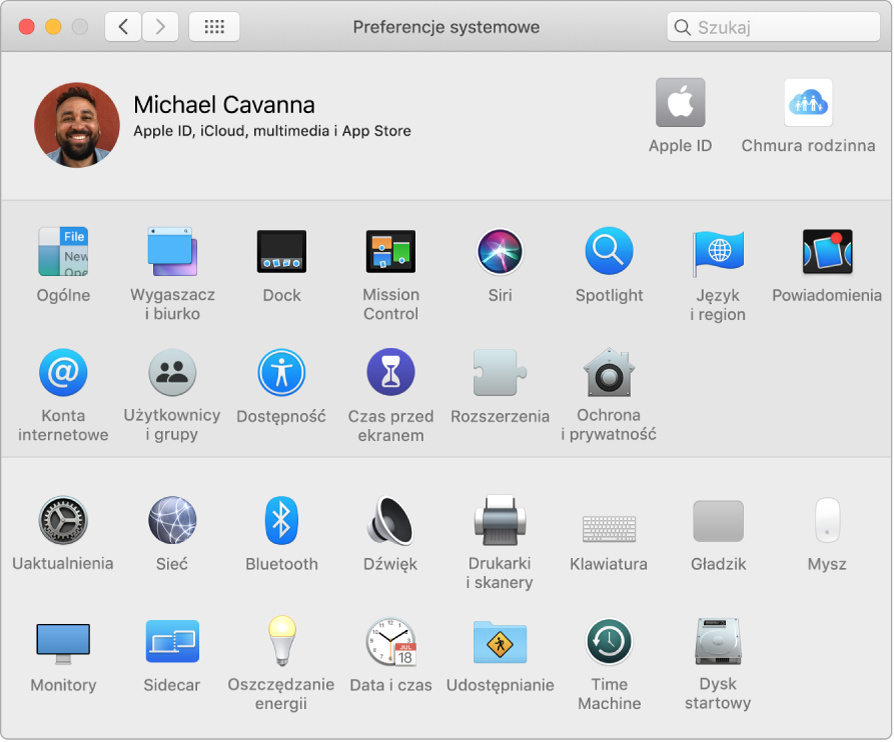
Task: Click the show all grid button
Action: pyautogui.click(x=214, y=27)
